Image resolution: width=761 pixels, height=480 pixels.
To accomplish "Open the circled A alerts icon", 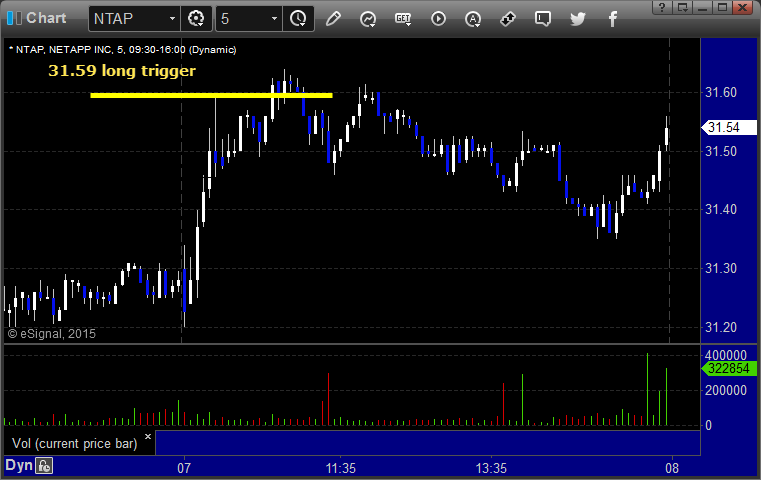I will click(x=473, y=19).
